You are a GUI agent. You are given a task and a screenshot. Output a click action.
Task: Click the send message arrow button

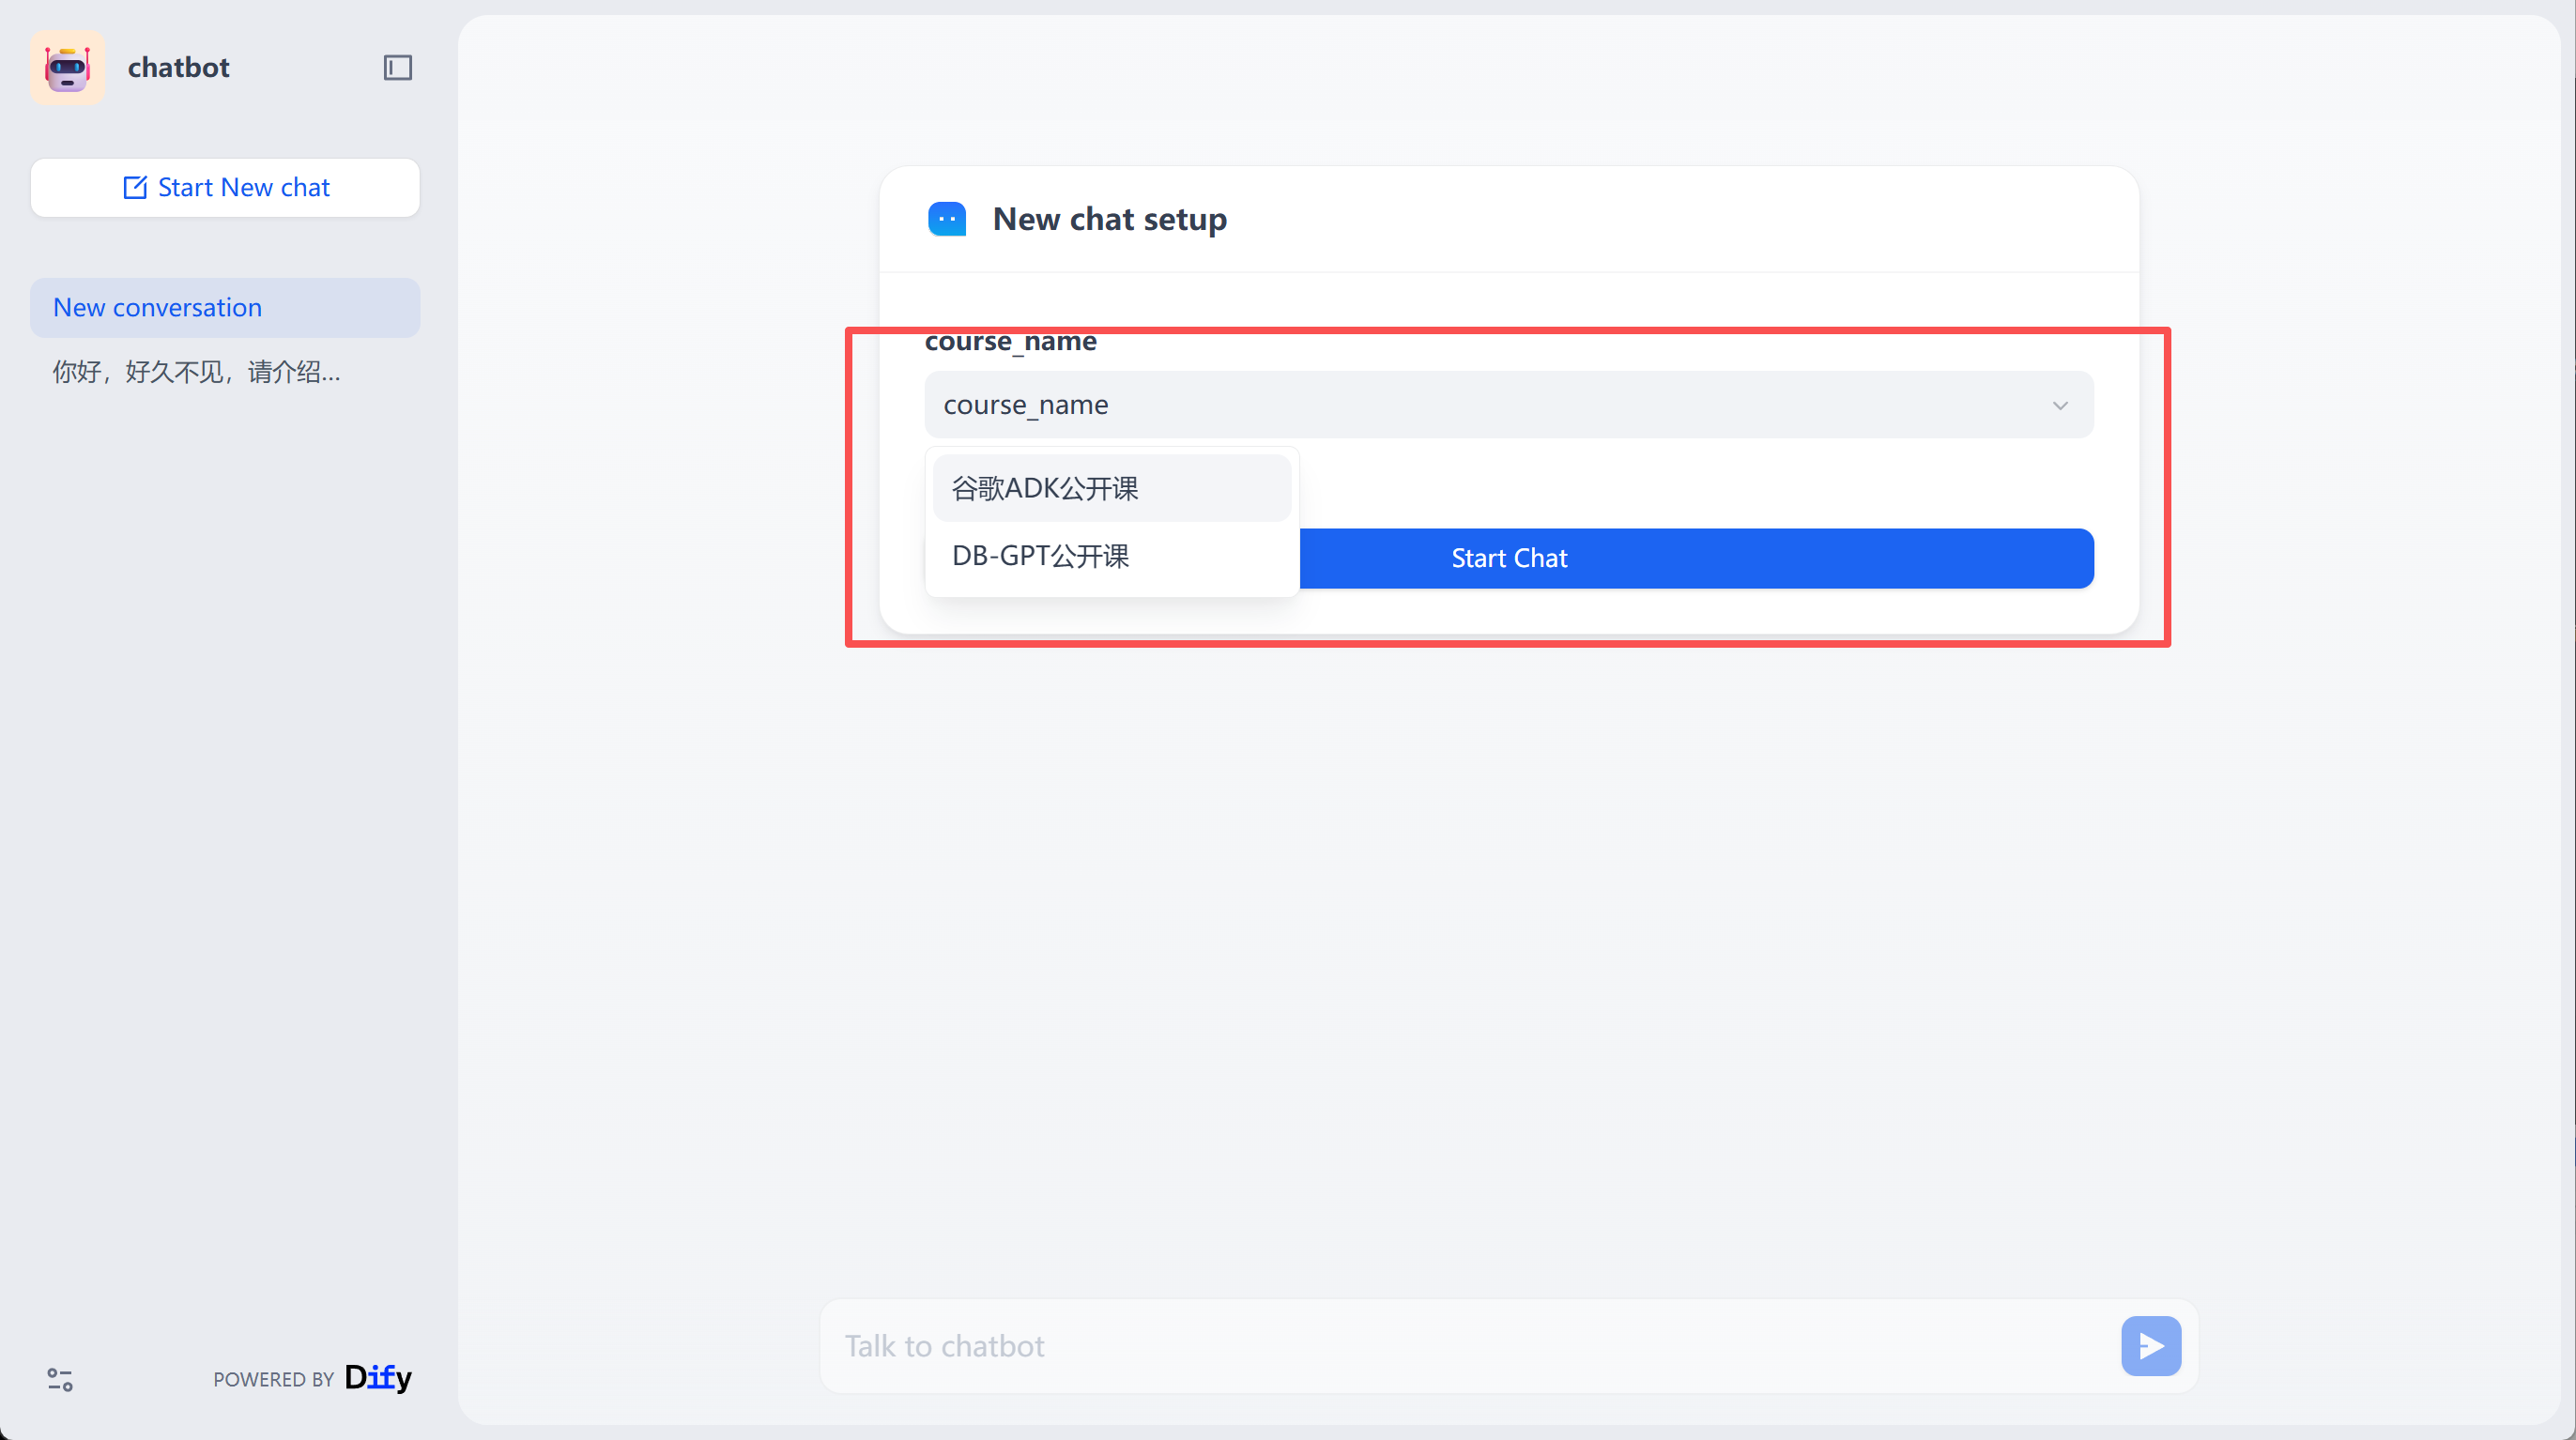[x=2150, y=1346]
